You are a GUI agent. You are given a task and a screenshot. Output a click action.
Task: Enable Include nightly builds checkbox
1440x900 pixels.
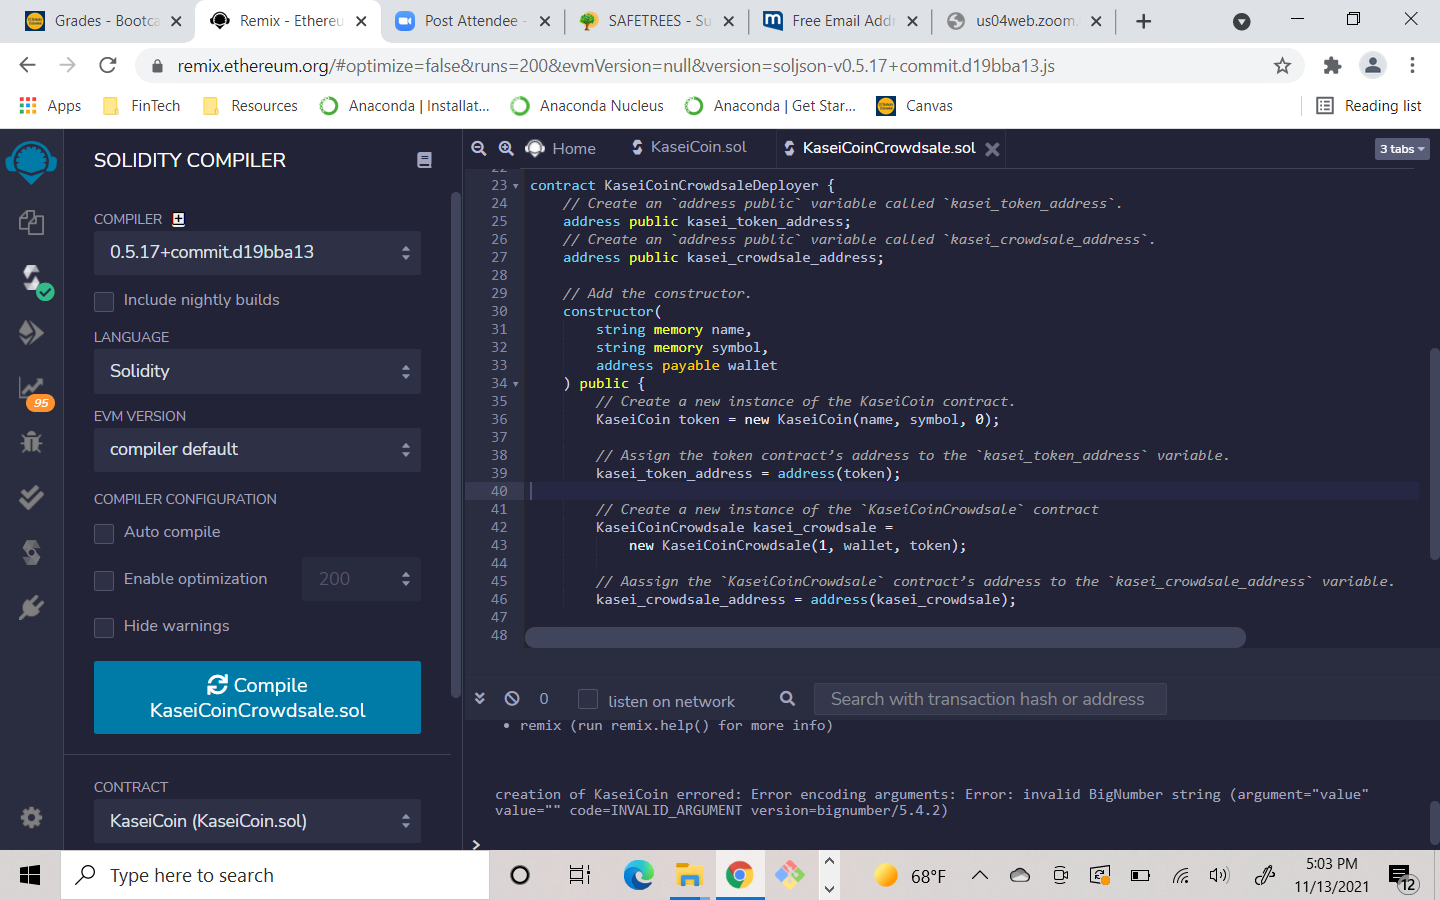[x=104, y=301]
